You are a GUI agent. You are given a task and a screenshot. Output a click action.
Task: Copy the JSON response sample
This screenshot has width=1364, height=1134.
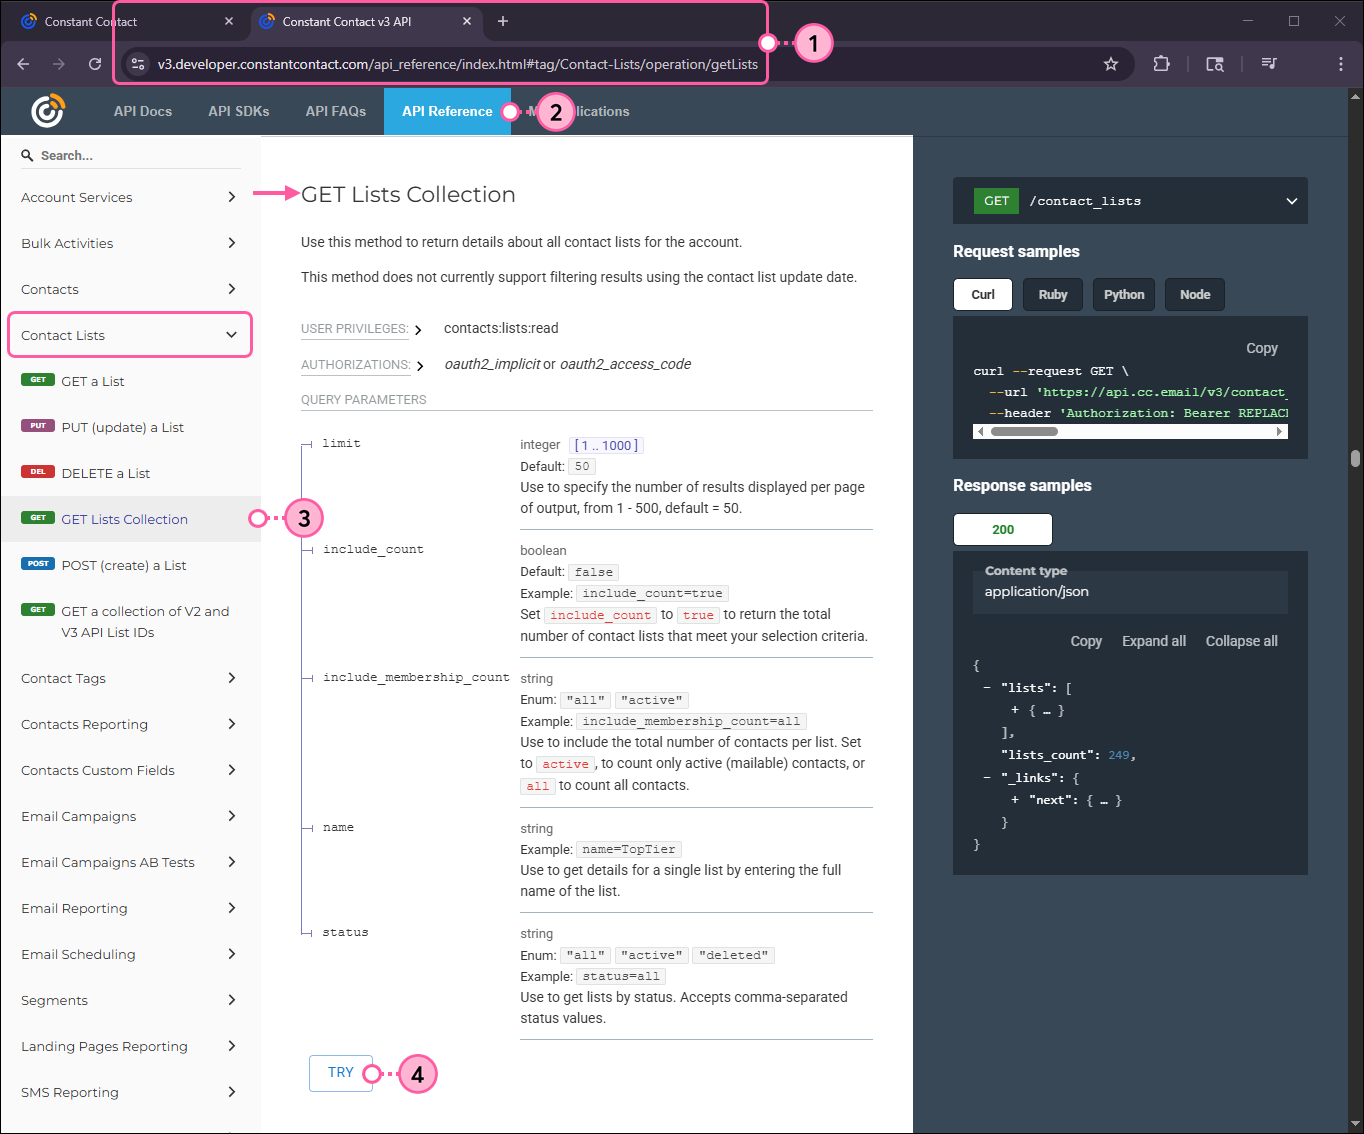pos(1086,641)
